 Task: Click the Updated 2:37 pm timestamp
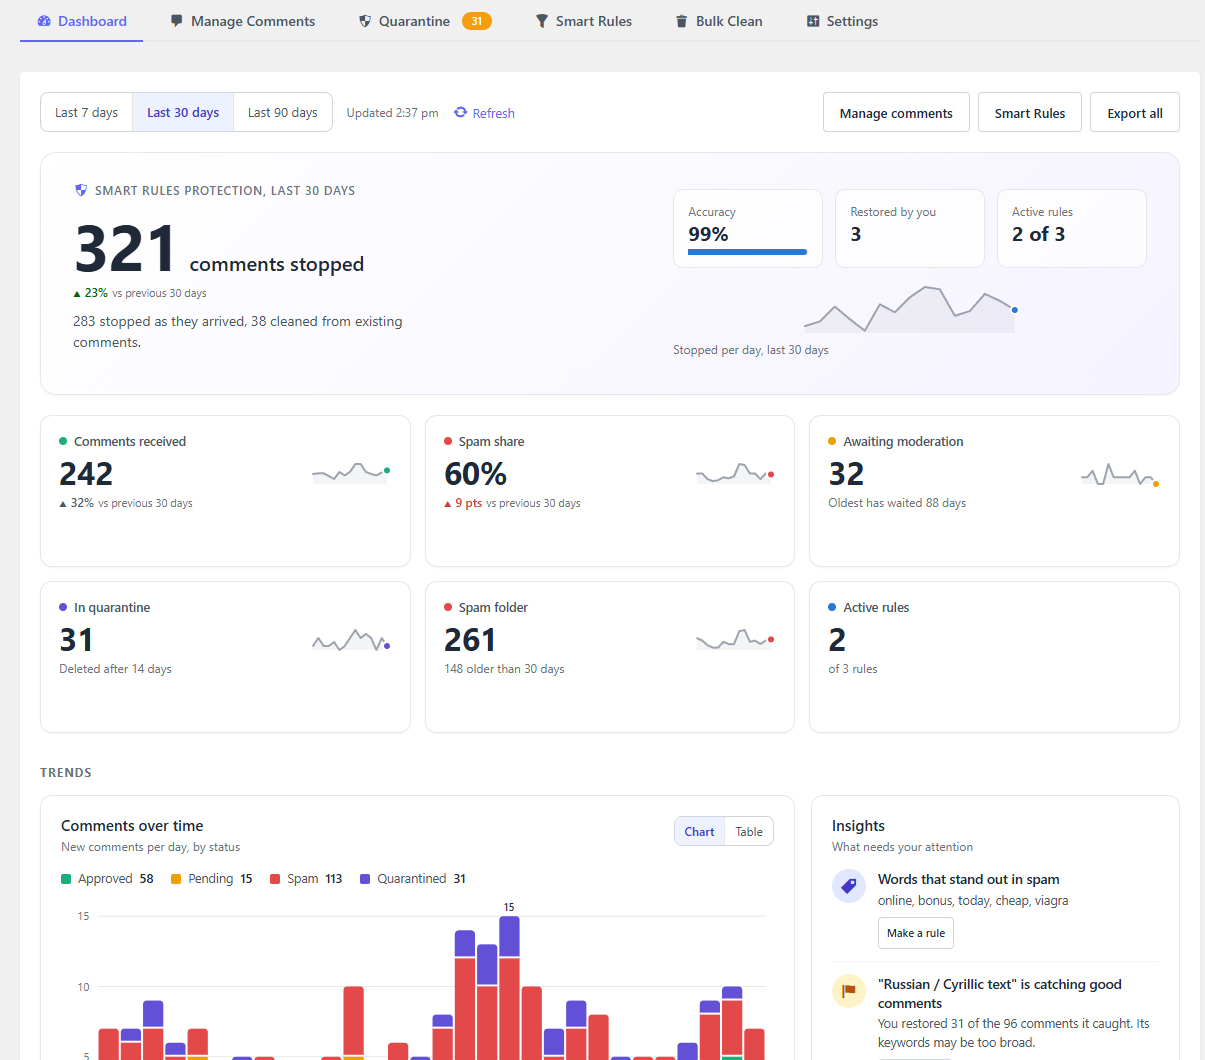point(392,113)
